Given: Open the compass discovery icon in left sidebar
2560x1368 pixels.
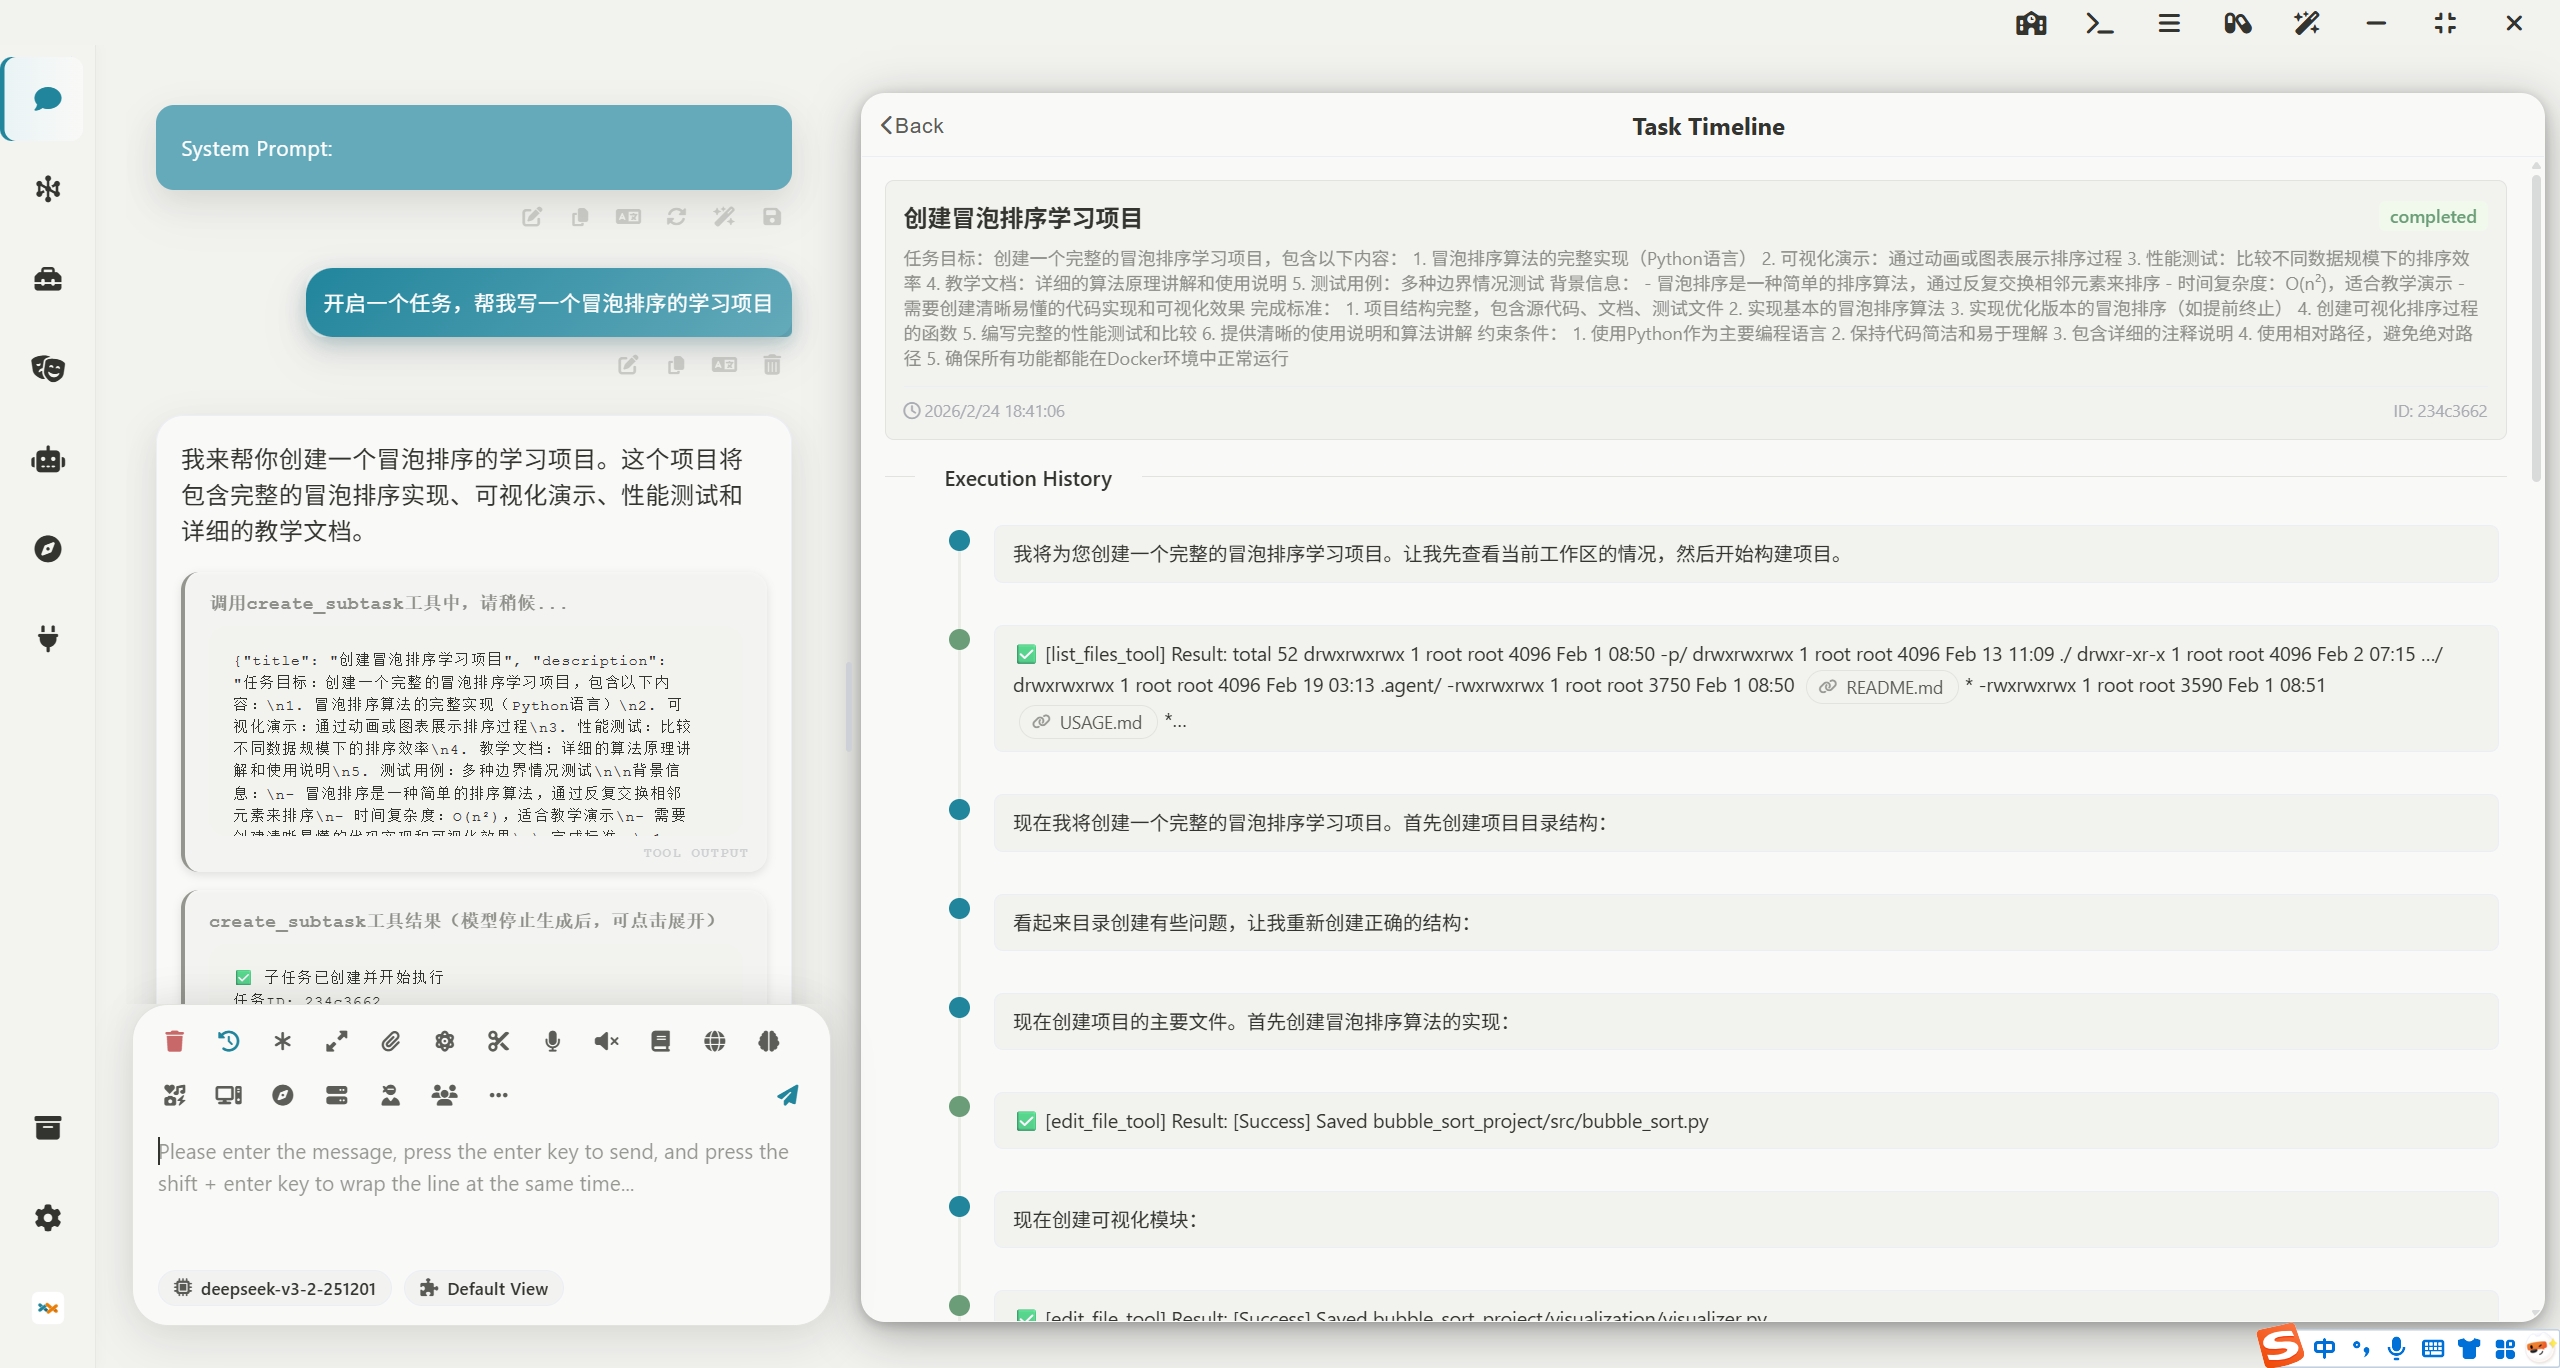Looking at the screenshot, I should pos(47,548).
